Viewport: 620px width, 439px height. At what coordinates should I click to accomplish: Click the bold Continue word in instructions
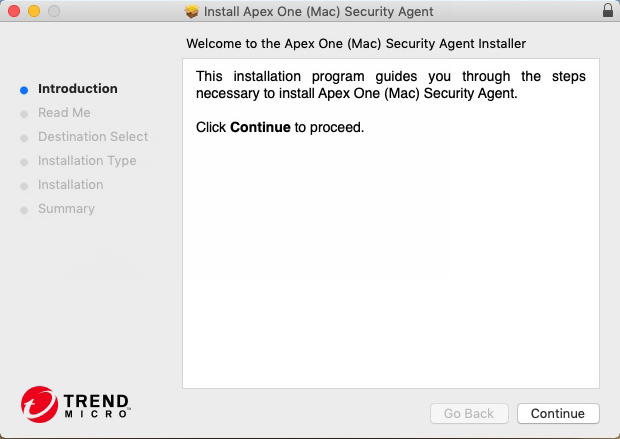(260, 128)
